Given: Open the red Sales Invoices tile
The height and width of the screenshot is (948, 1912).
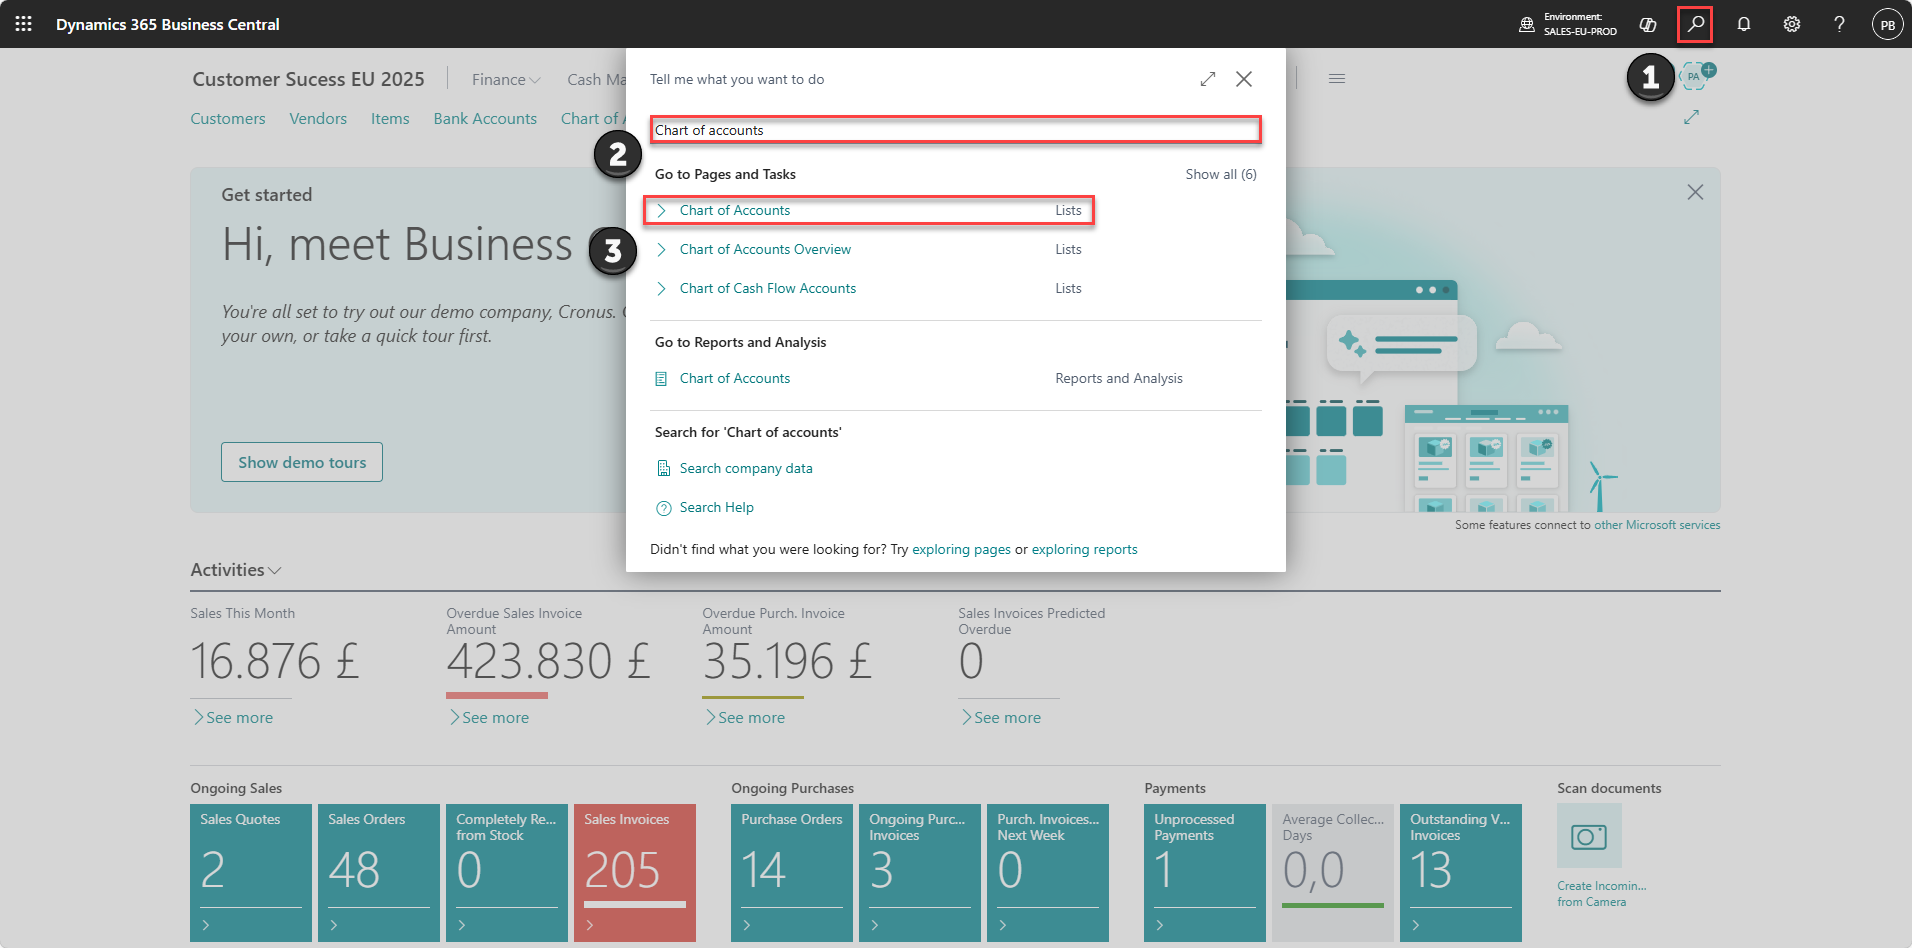Looking at the screenshot, I should click(x=635, y=873).
